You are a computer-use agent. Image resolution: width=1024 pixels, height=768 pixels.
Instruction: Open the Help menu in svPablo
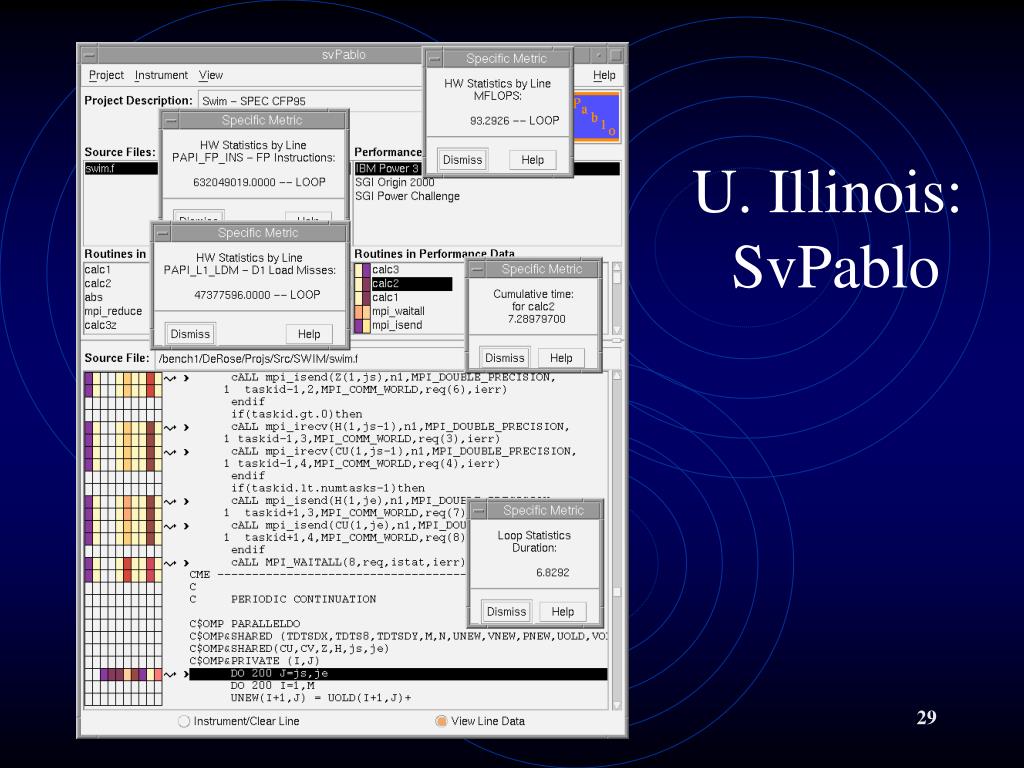tap(603, 75)
